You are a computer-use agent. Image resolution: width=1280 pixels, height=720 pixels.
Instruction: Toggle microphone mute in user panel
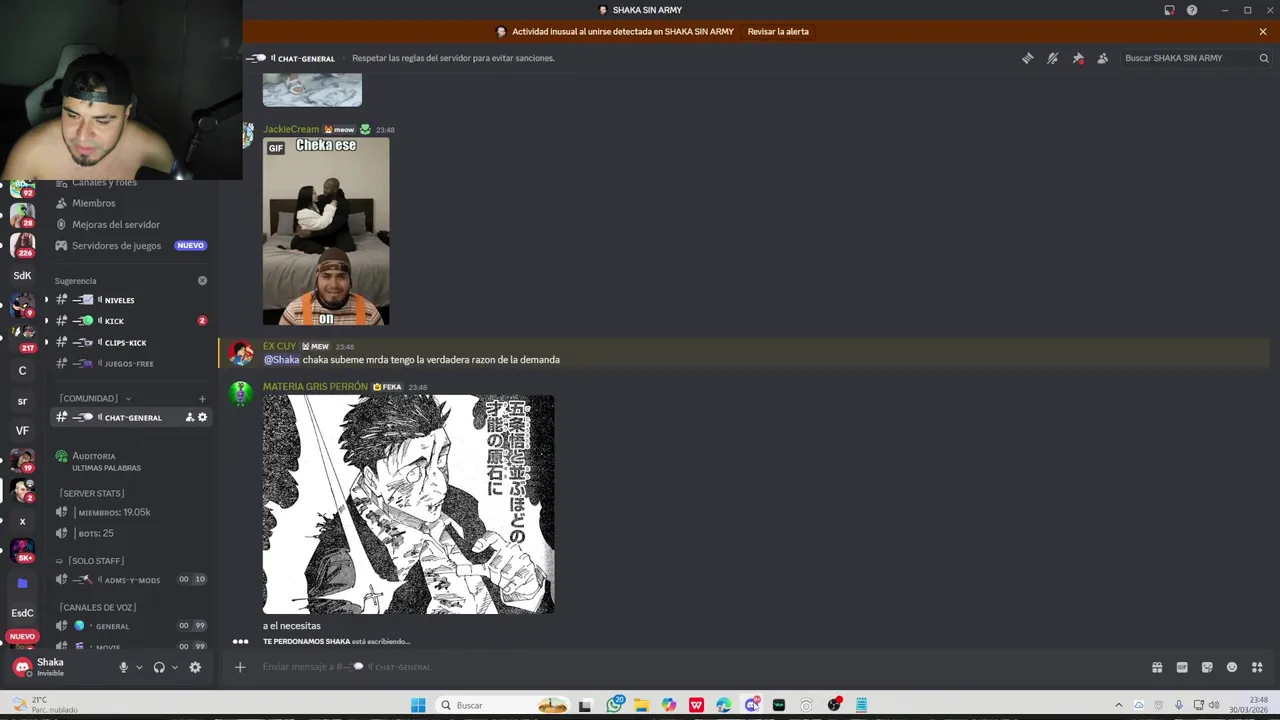tap(124, 667)
